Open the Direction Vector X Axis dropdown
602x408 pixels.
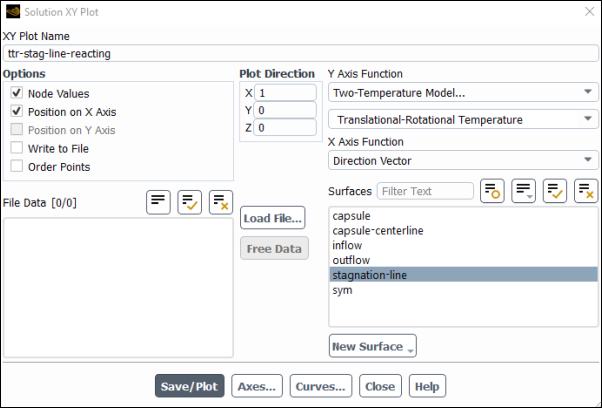(x=463, y=160)
